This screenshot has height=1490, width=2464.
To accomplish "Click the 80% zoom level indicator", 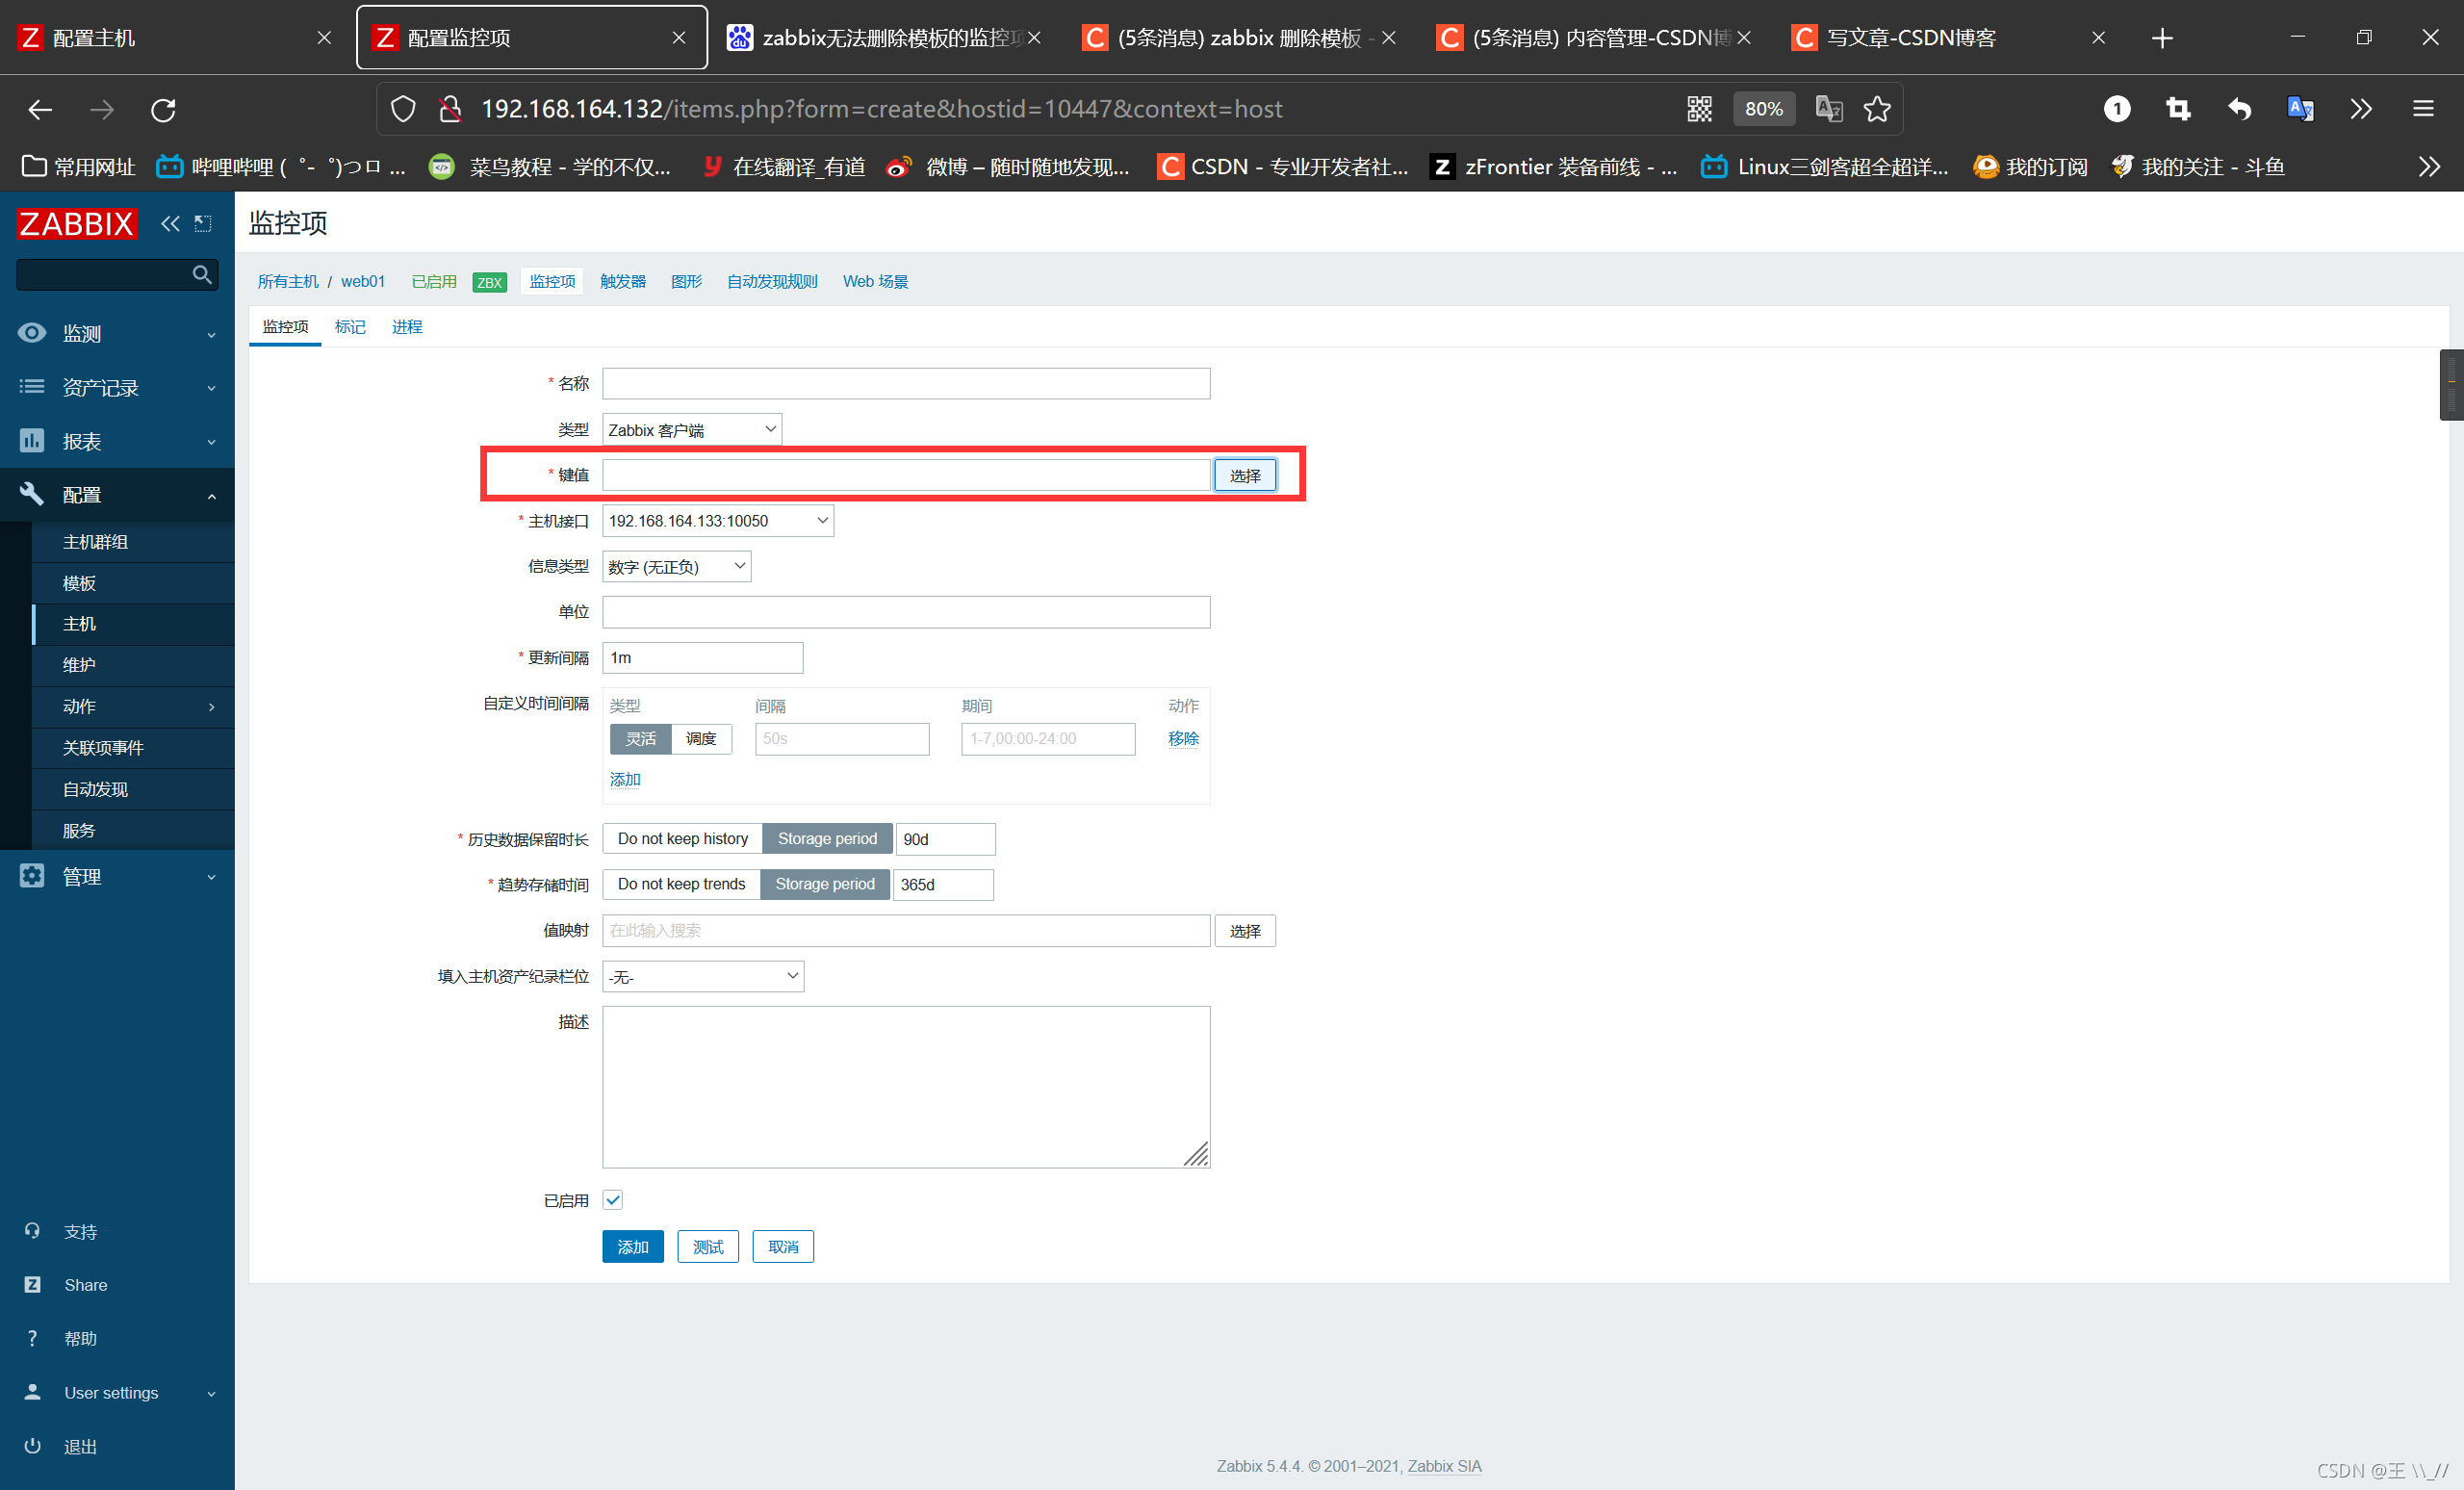I will pos(1763,109).
